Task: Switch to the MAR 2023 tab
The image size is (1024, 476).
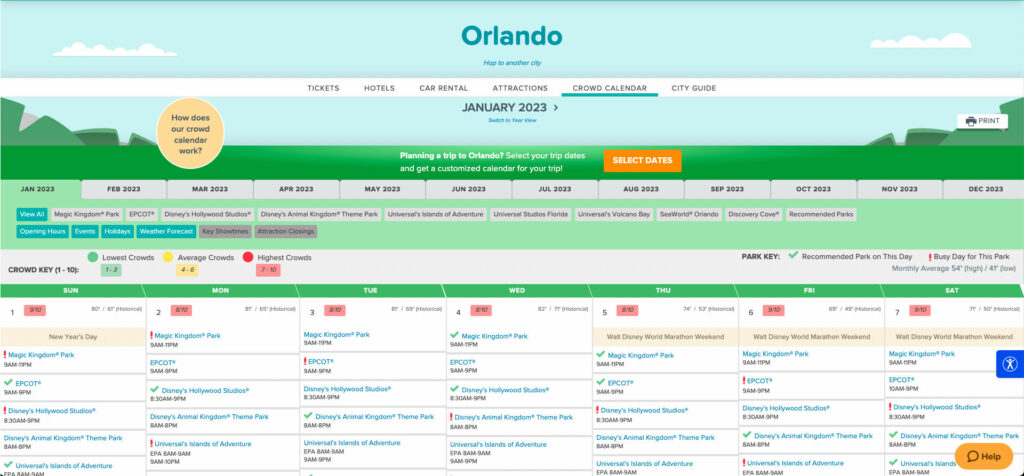Action: click(x=210, y=189)
